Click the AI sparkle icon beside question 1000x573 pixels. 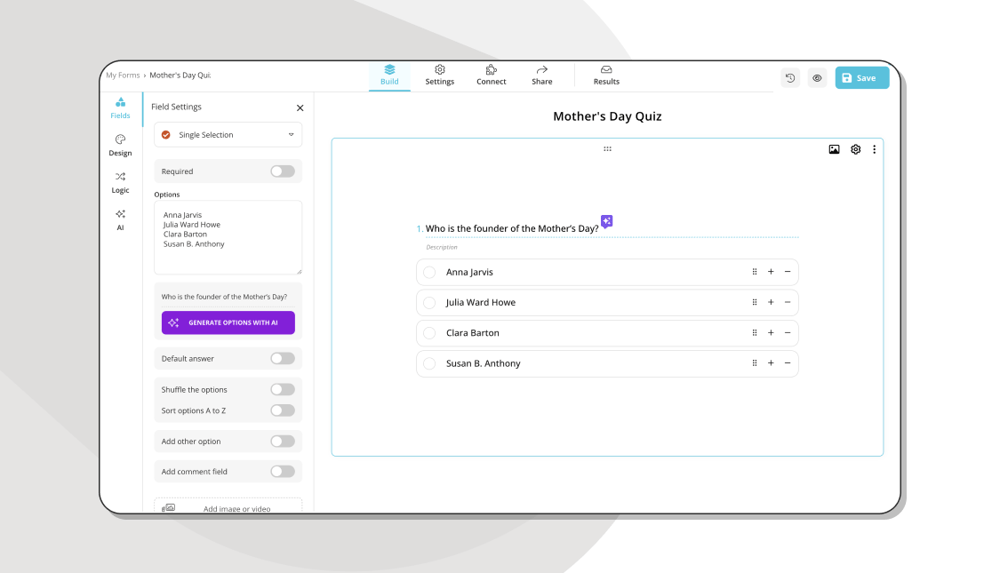coord(607,221)
